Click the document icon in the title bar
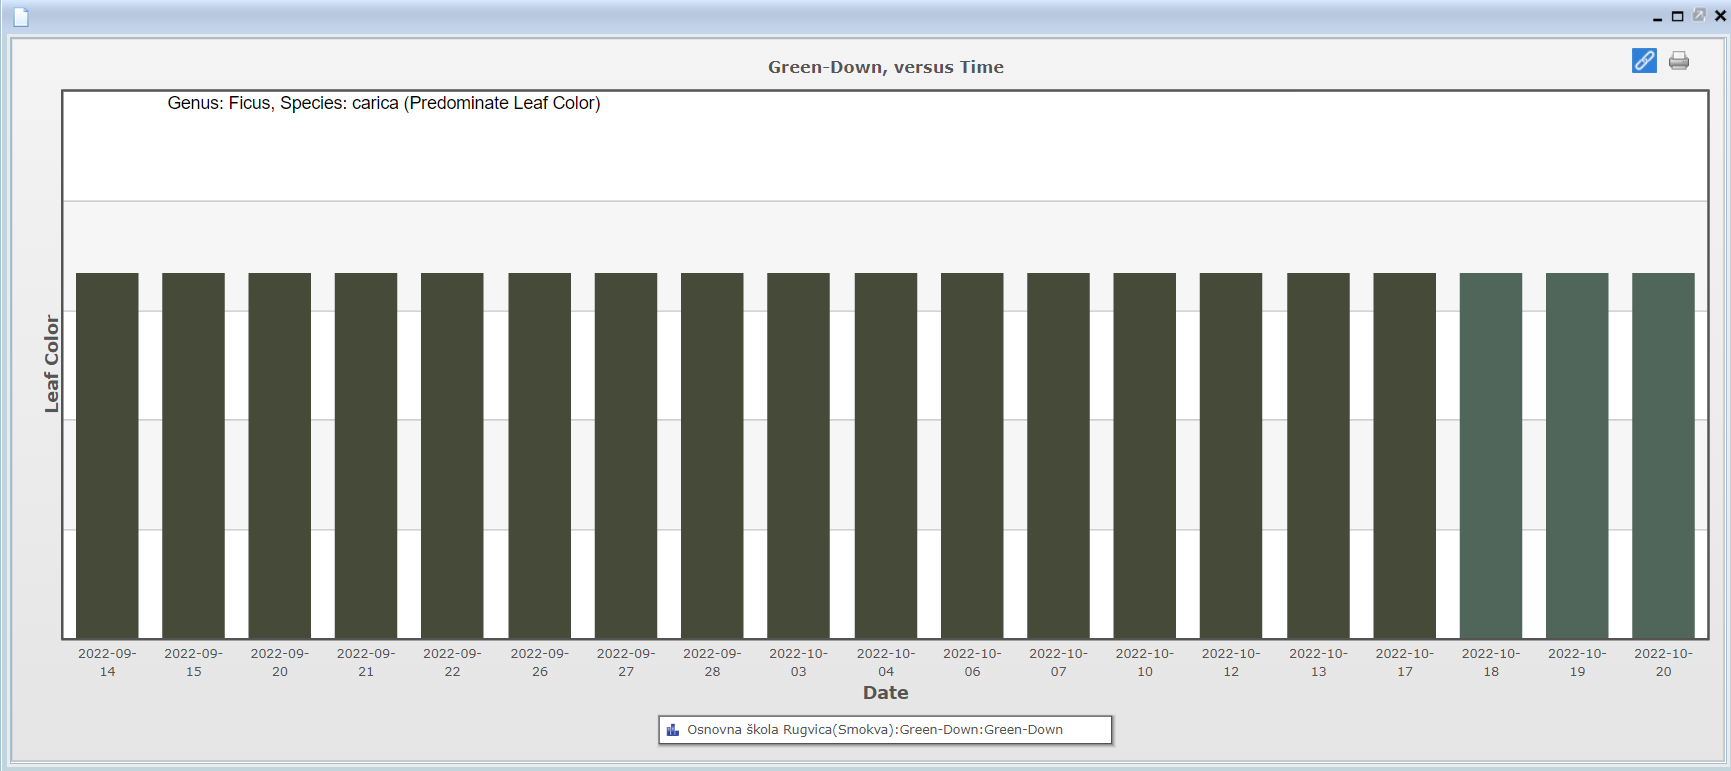1731x771 pixels. (21, 17)
